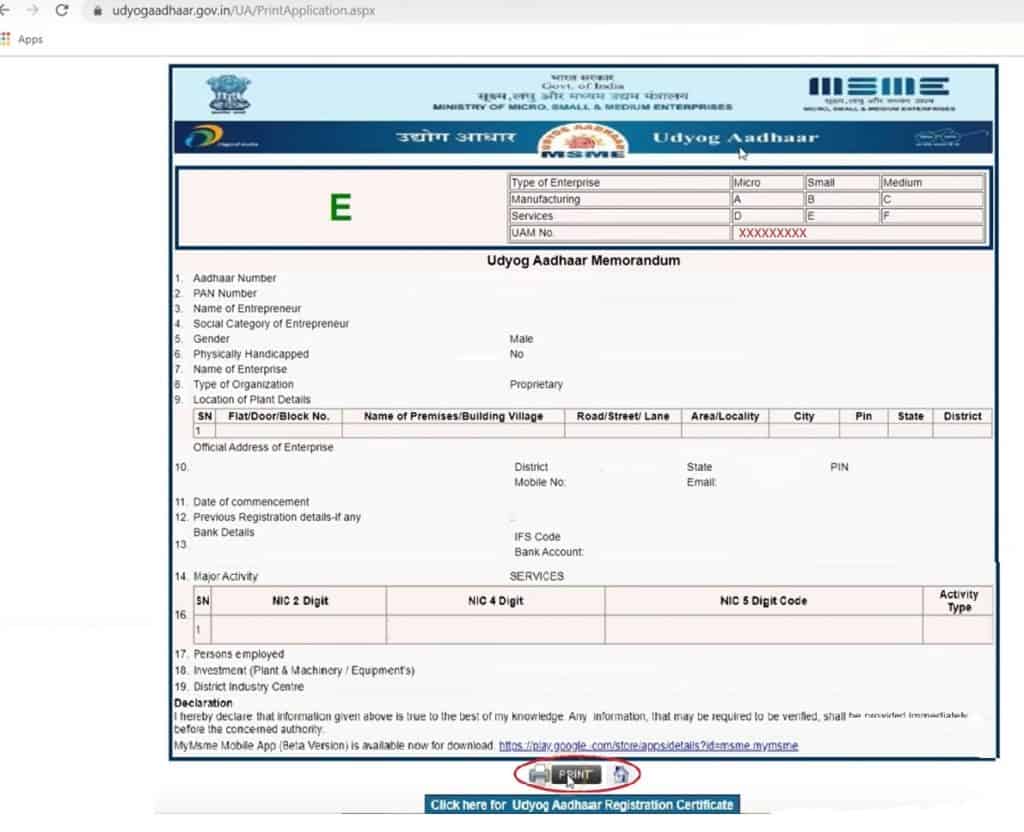
Task: Click the 'District Industry Centre' label
Action: click(x=248, y=687)
